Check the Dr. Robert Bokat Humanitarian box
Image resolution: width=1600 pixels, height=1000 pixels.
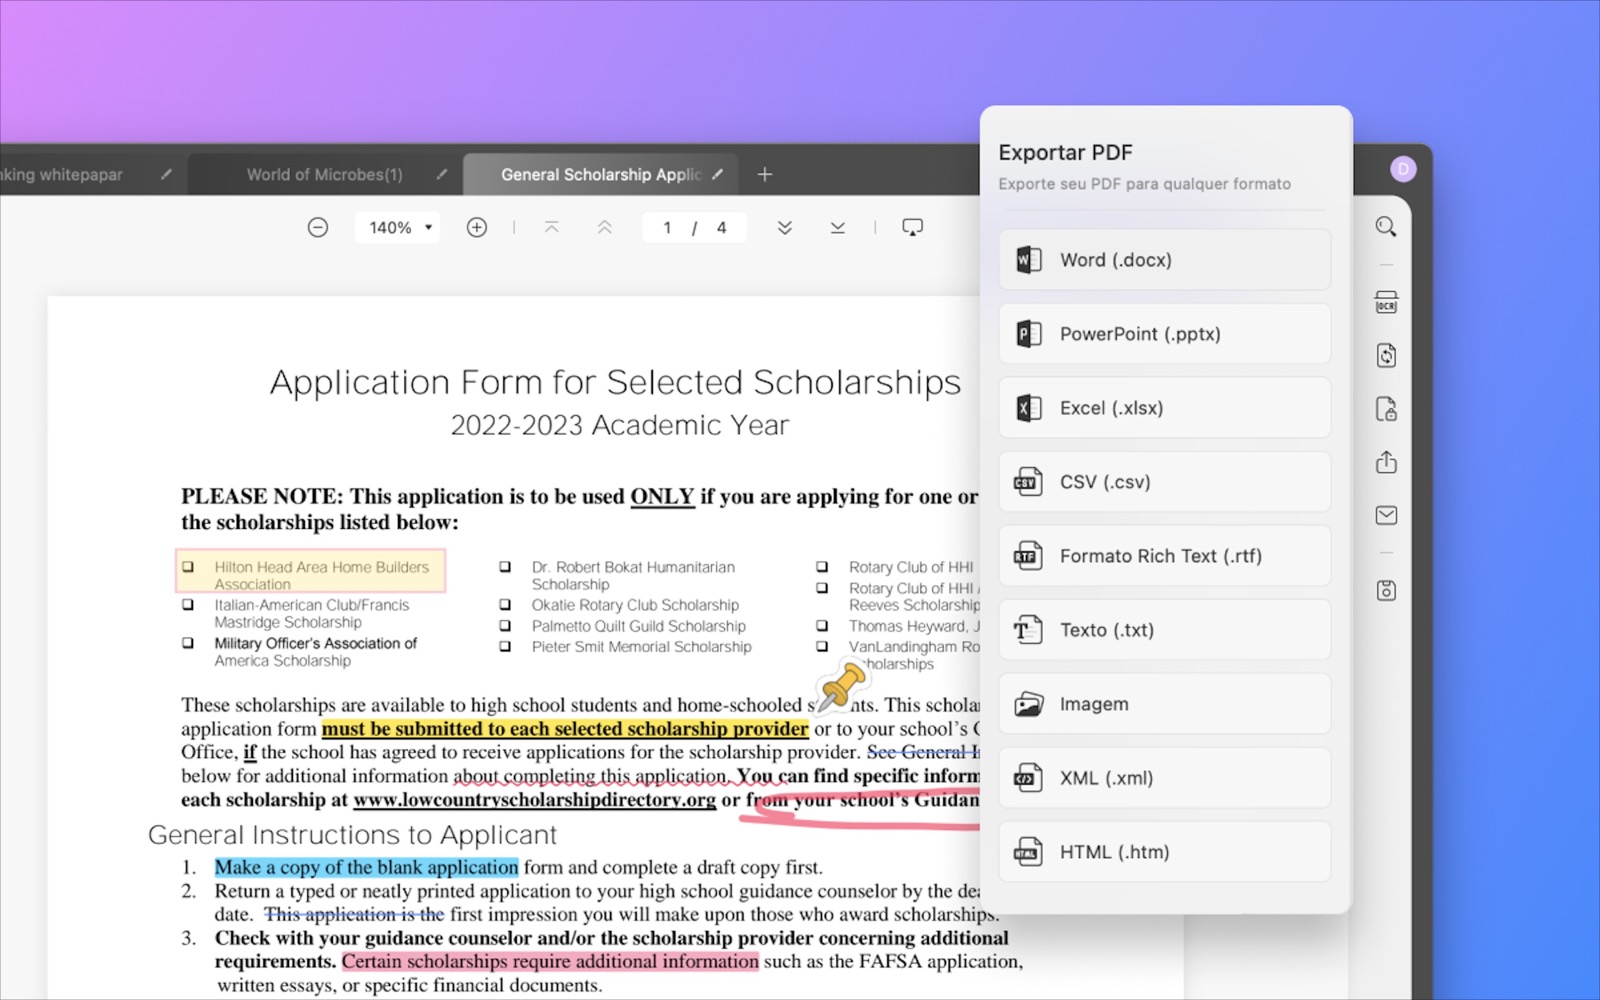(505, 567)
